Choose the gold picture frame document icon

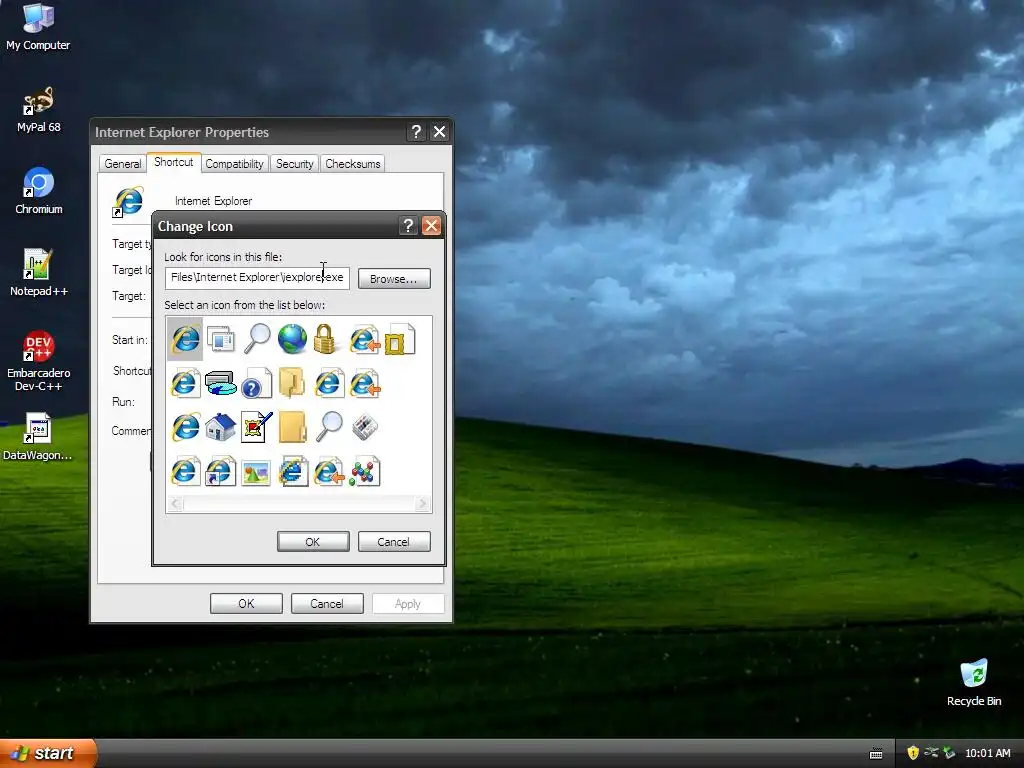[x=400, y=340]
